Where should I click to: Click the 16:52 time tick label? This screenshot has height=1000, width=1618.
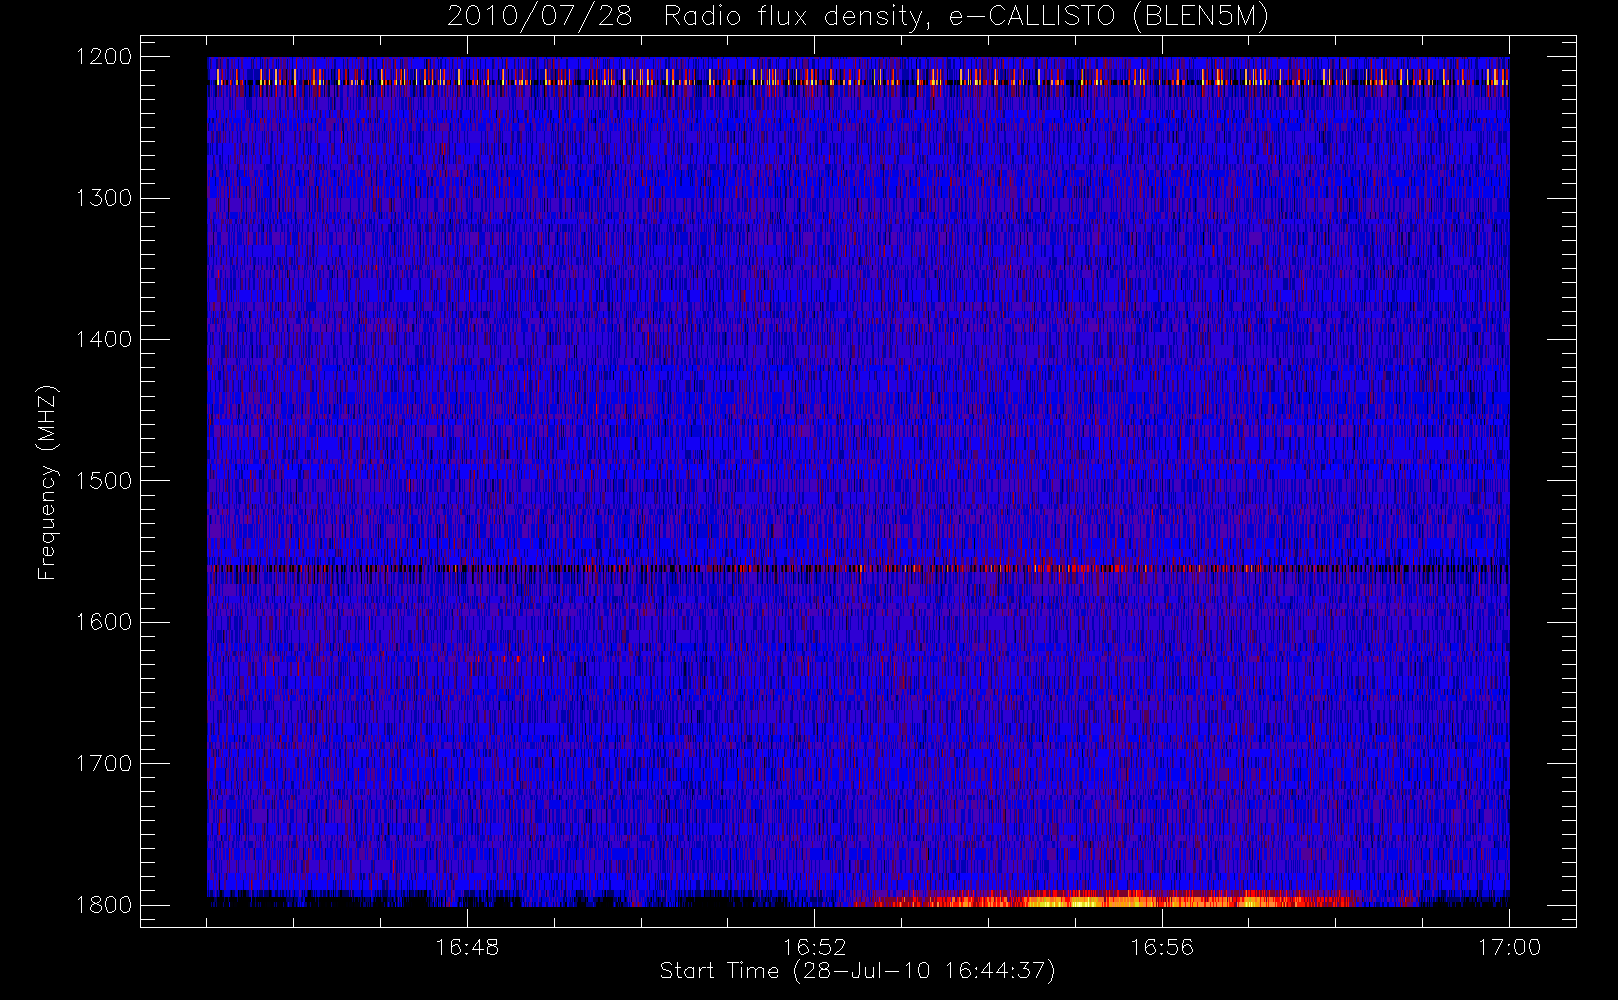point(814,947)
